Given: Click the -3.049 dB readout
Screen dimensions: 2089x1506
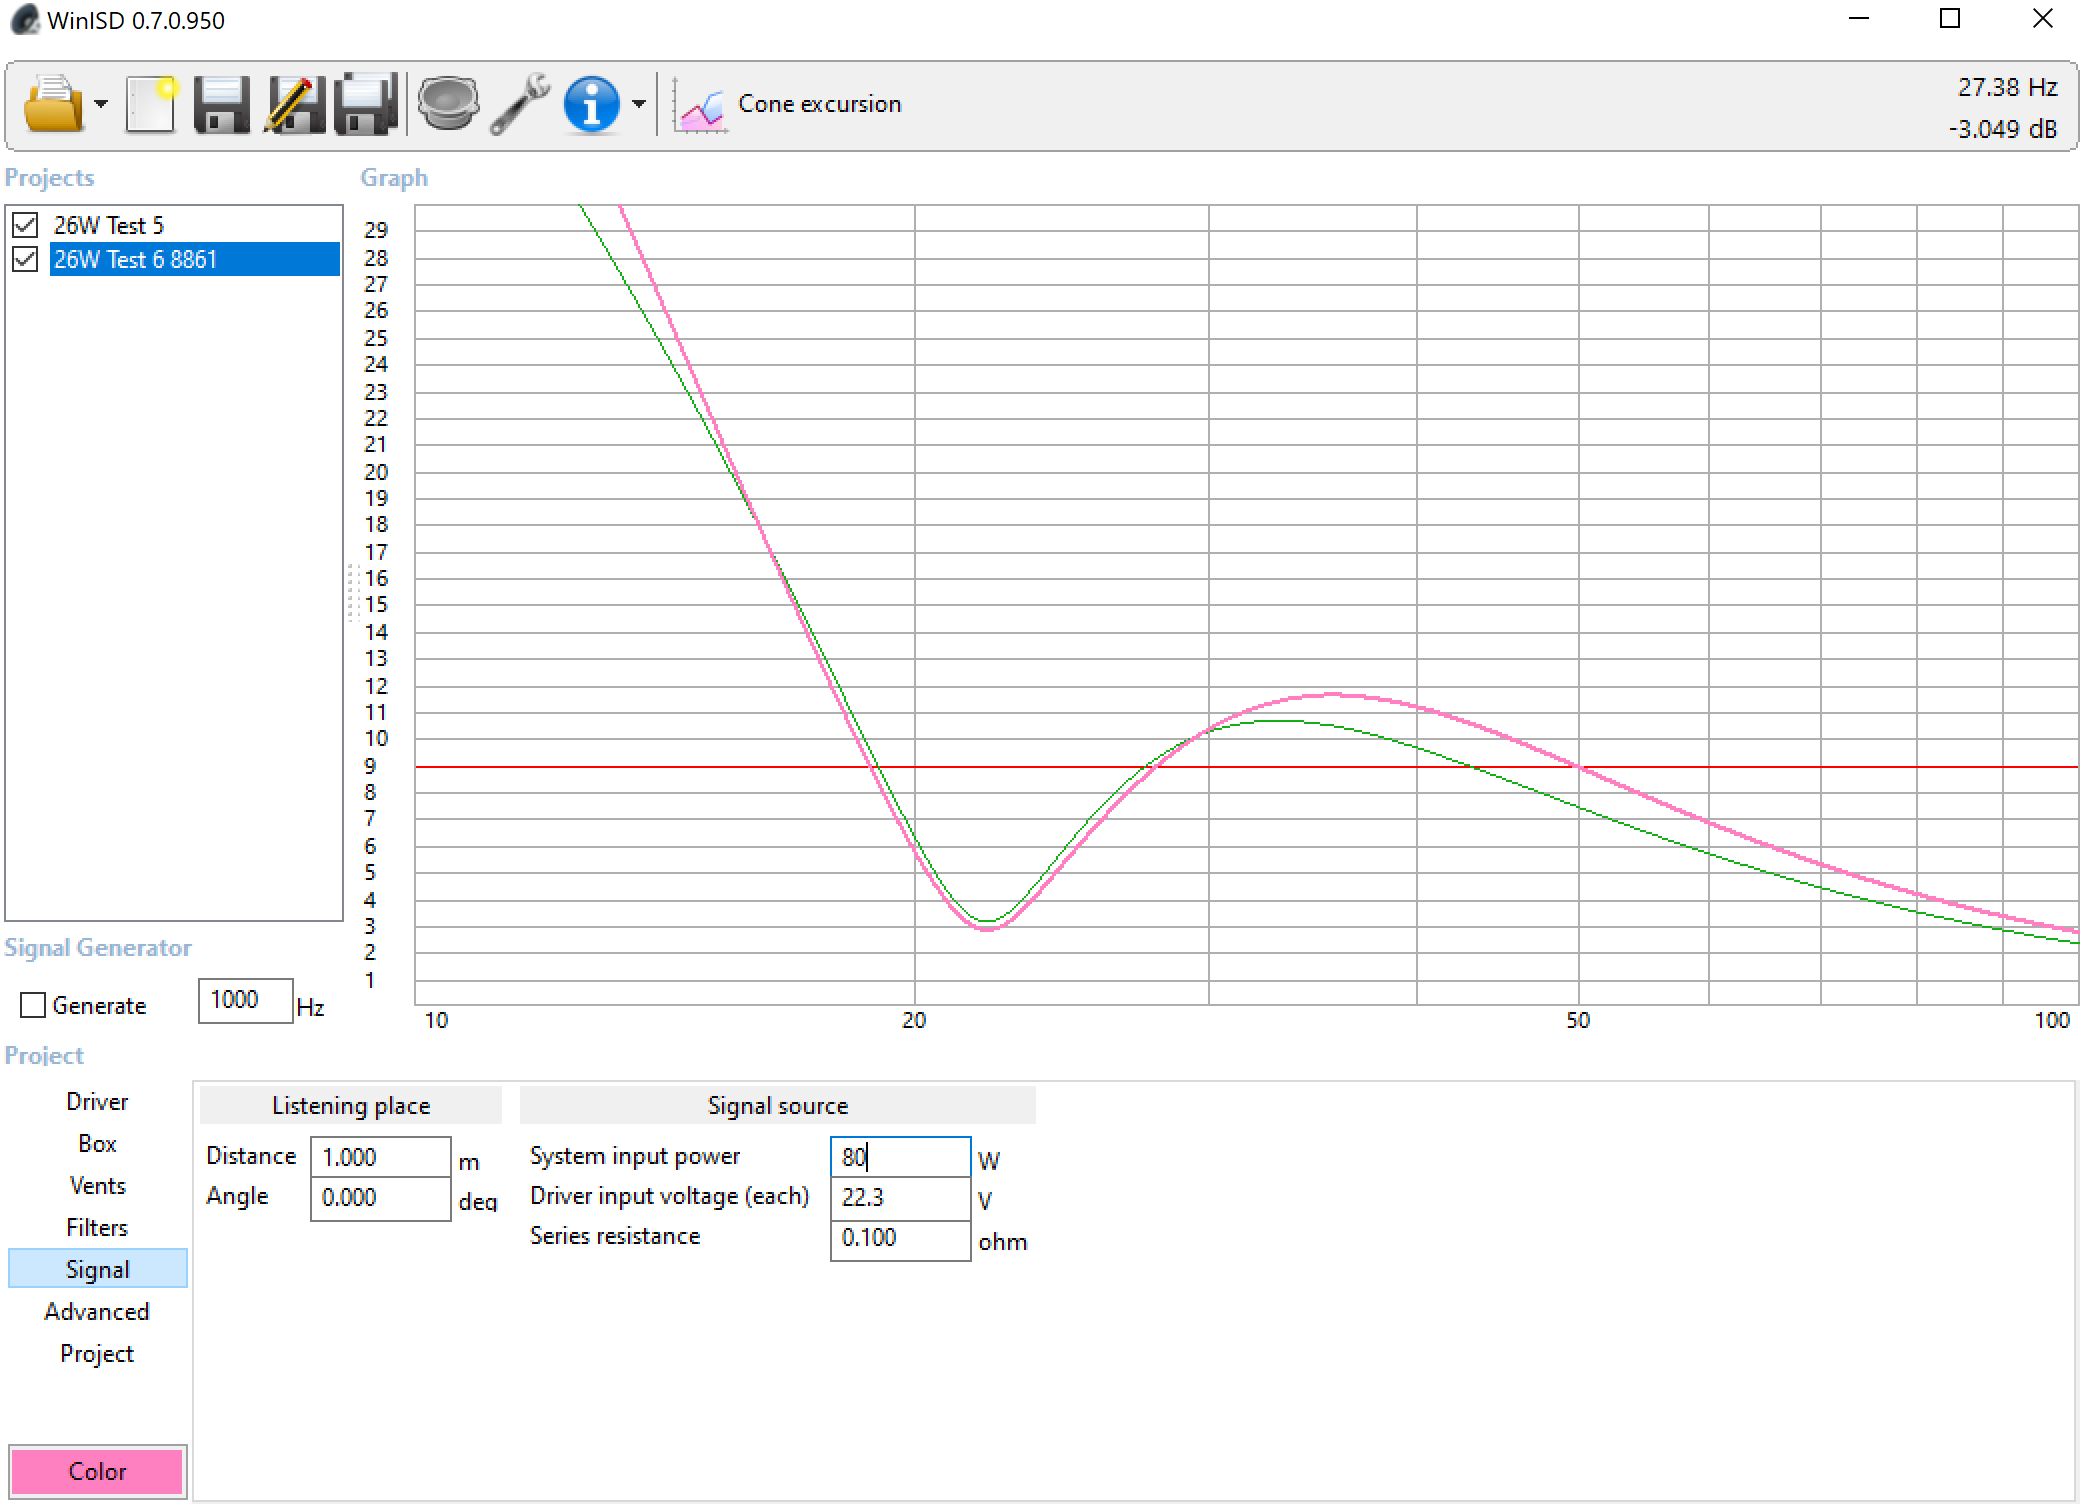Looking at the screenshot, I should pos(2002,129).
